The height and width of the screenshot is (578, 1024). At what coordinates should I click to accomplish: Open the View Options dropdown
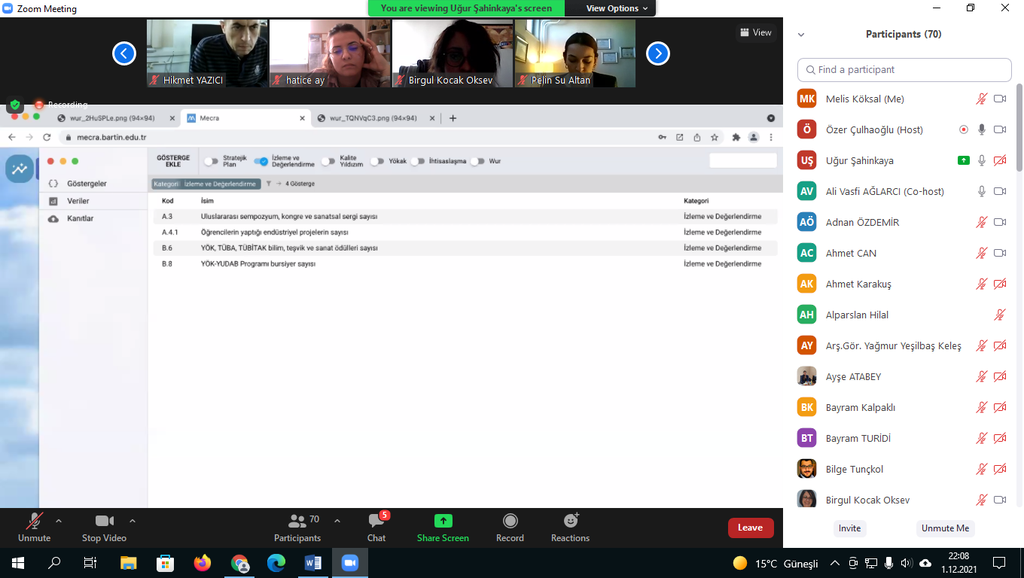pos(616,8)
